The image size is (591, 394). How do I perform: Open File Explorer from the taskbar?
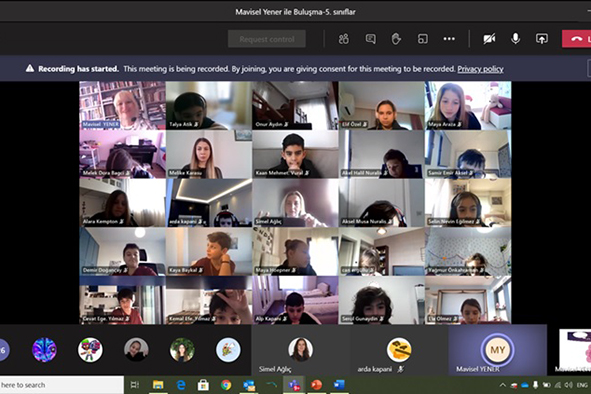tap(158, 385)
